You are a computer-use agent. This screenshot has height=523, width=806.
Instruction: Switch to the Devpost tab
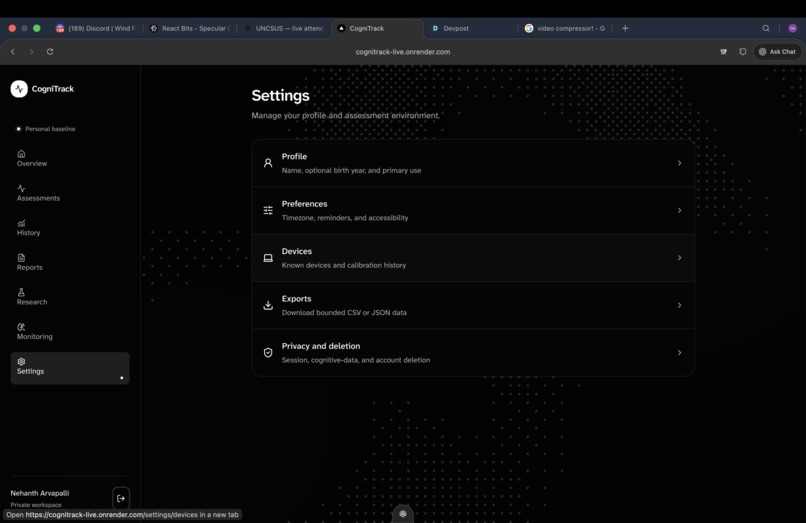click(472, 28)
